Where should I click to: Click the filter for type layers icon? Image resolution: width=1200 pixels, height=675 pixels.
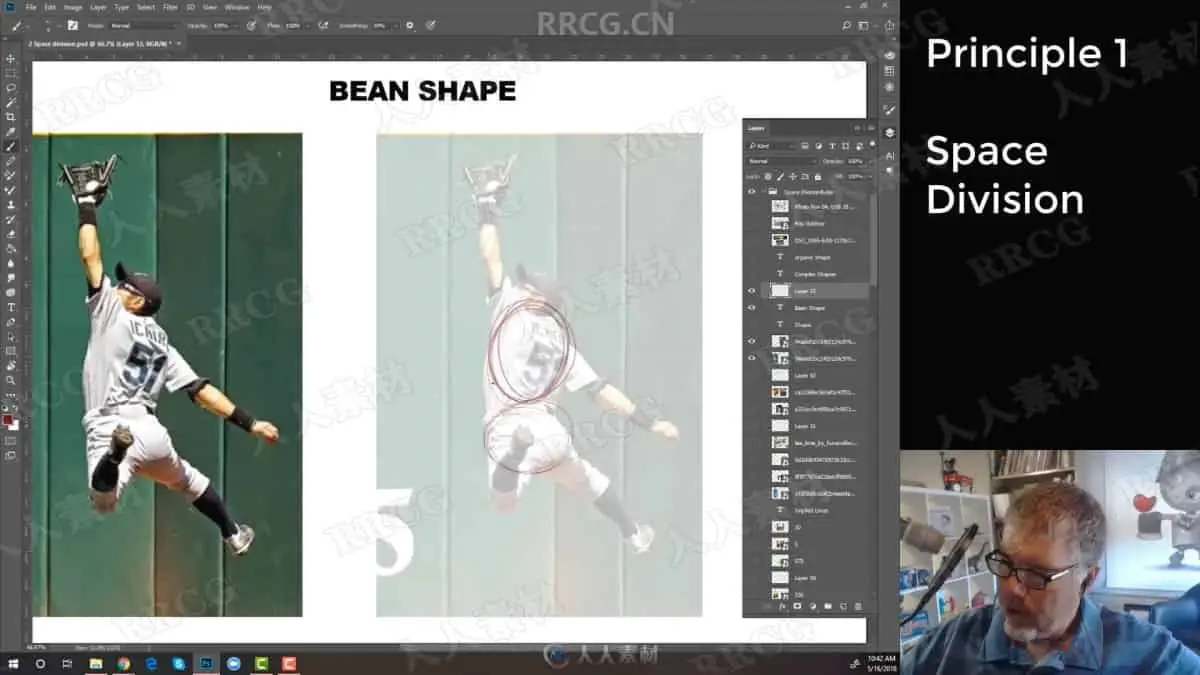[833, 146]
